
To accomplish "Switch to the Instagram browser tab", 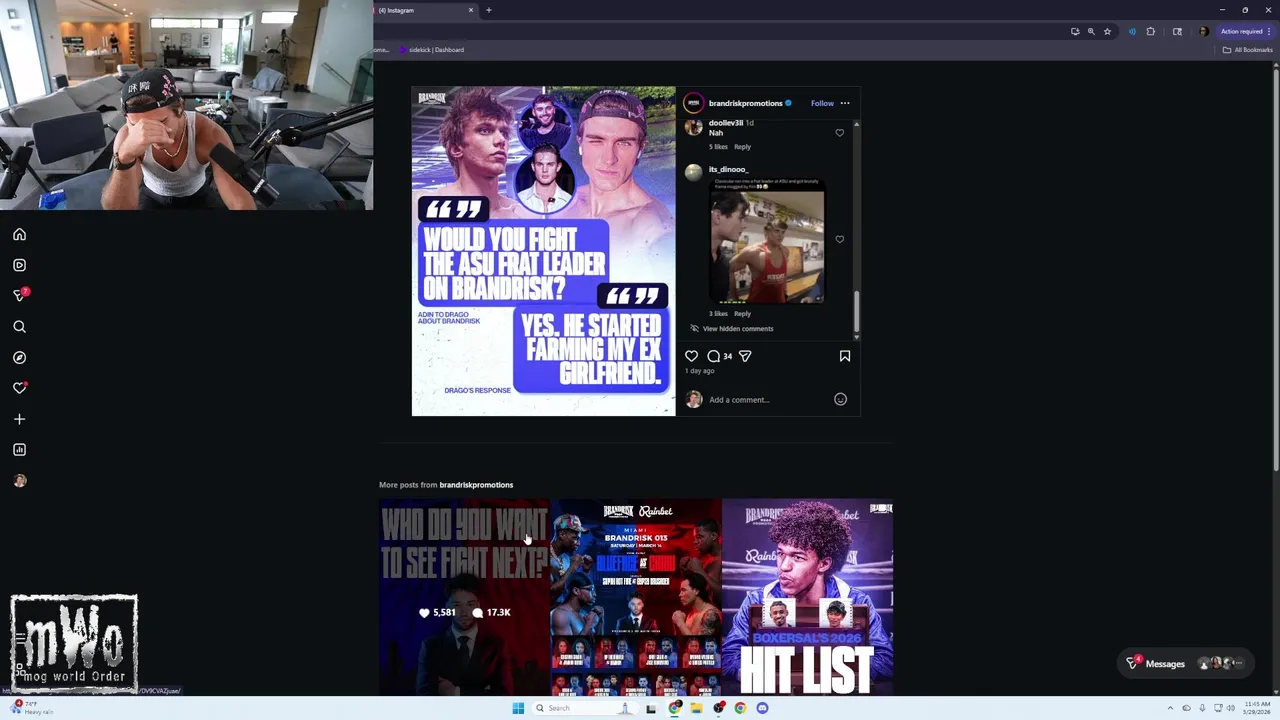I will click(425, 10).
